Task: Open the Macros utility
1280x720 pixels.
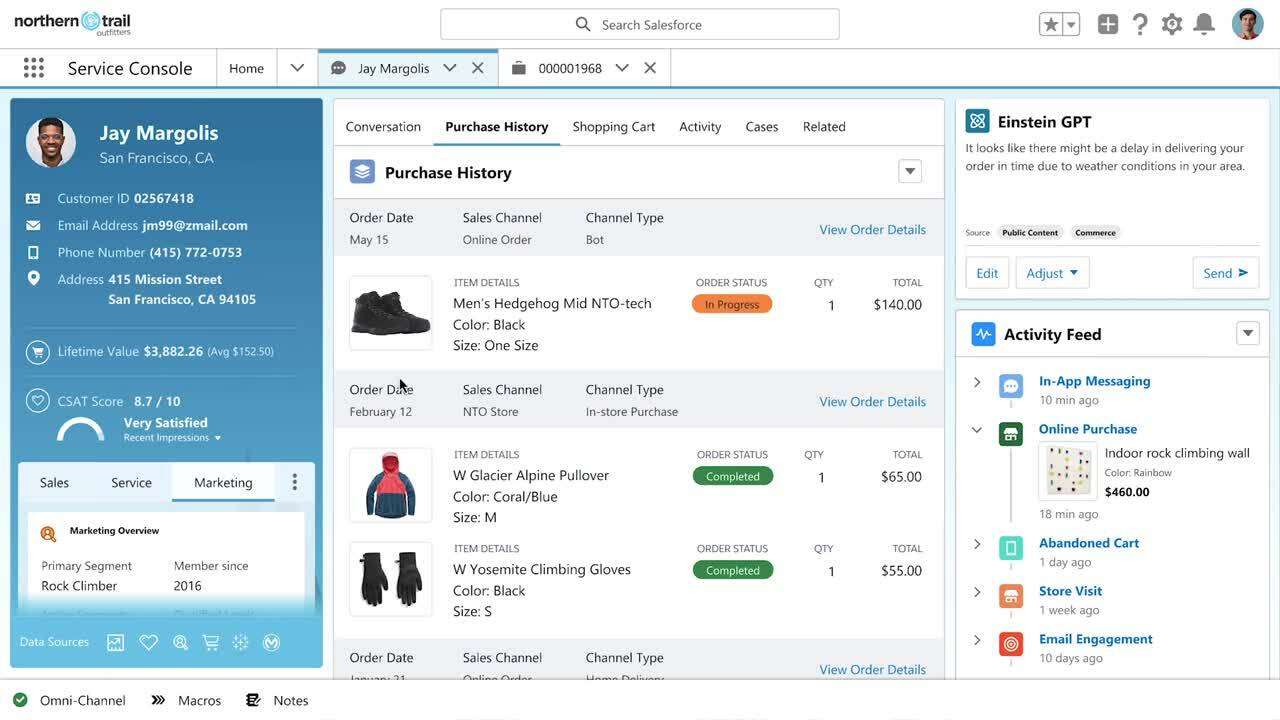Action: coord(186,700)
